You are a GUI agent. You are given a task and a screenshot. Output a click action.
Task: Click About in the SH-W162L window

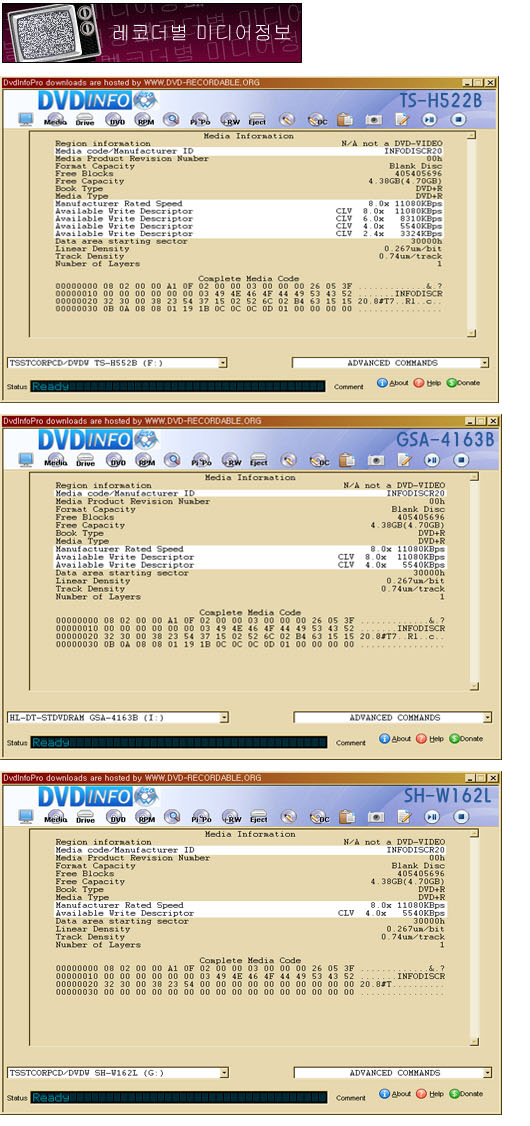tap(395, 1094)
